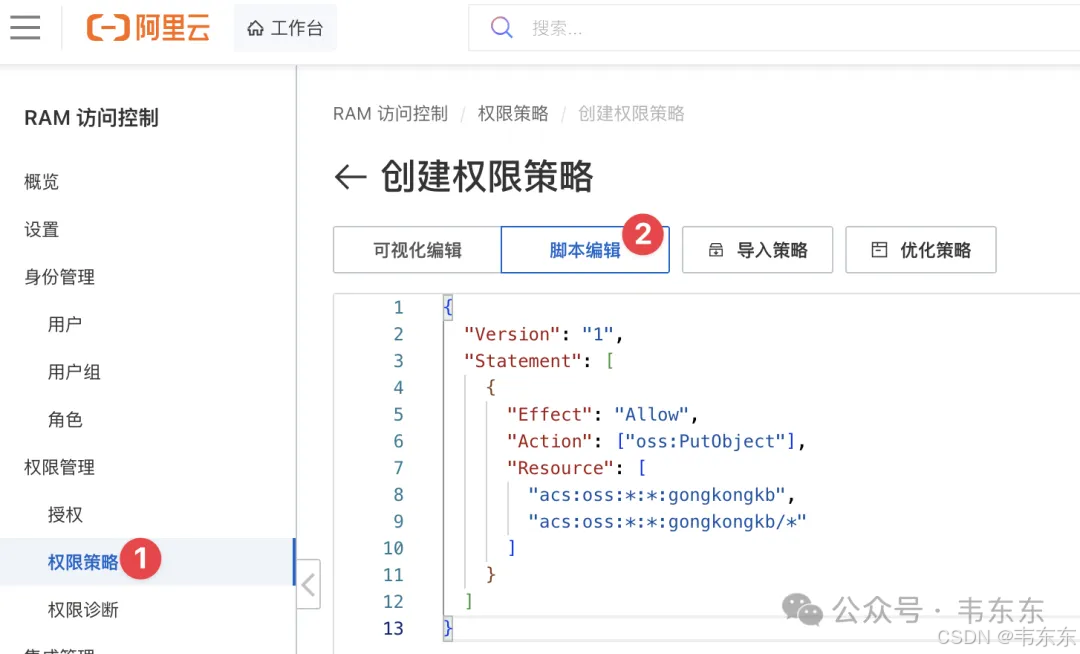
Task: Collapse the 身份管理 sidebar section
Action: [59, 277]
